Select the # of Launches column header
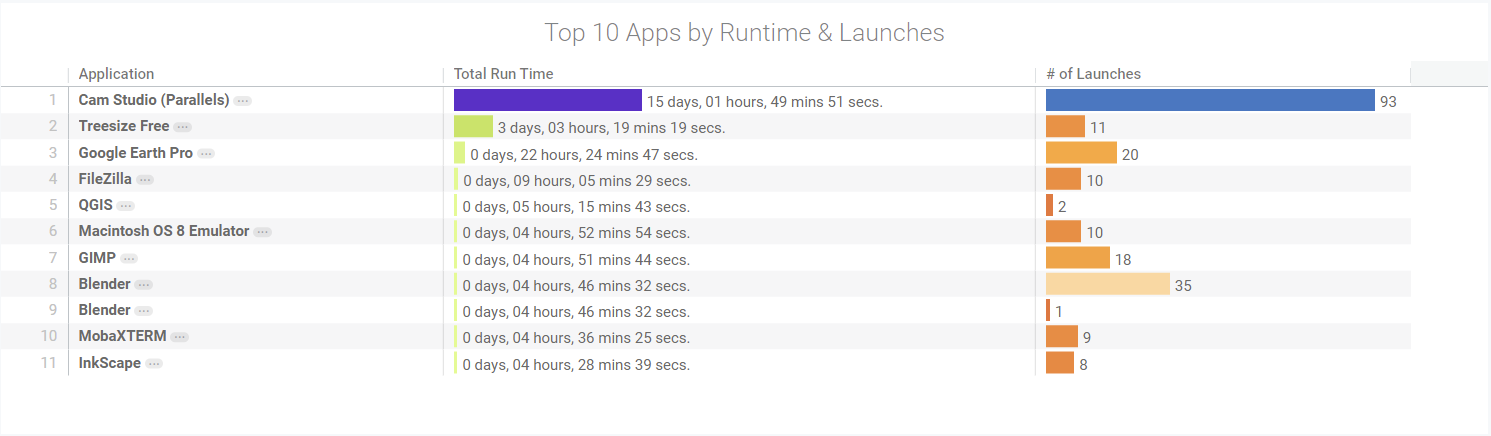Viewport: 1491px width, 436px height. tap(1093, 74)
